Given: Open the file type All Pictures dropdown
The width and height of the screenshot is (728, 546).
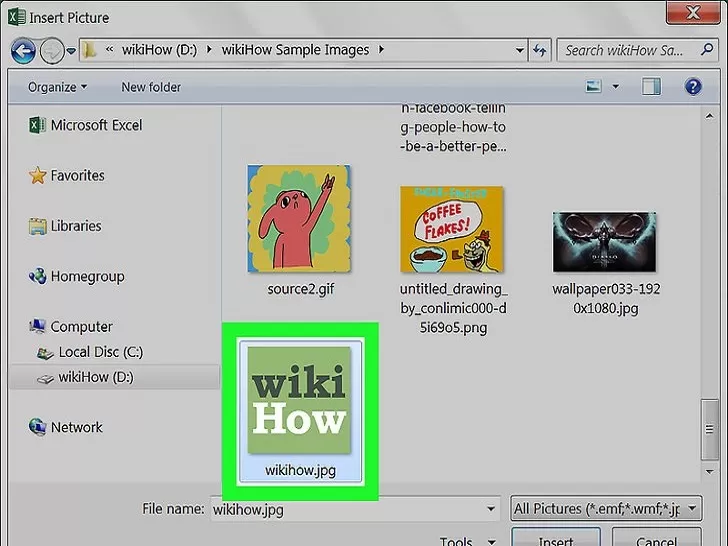Looking at the screenshot, I should tap(606, 508).
